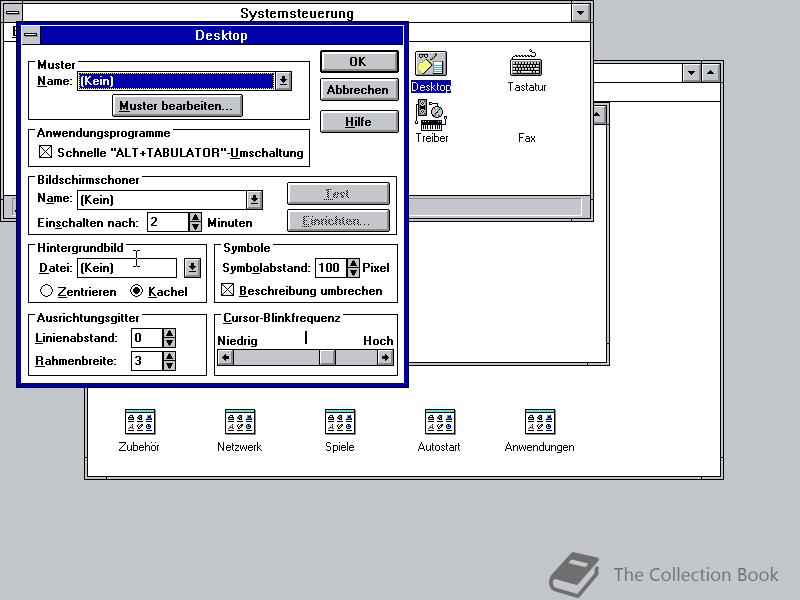Open the Systemsteuerung window system menu box
The height and width of the screenshot is (600, 800).
point(12,12)
